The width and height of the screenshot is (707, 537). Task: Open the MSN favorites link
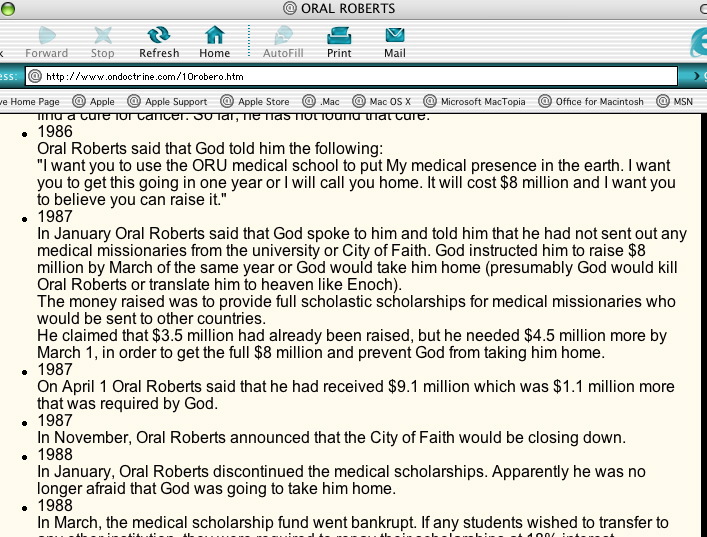[x=683, y=102]
